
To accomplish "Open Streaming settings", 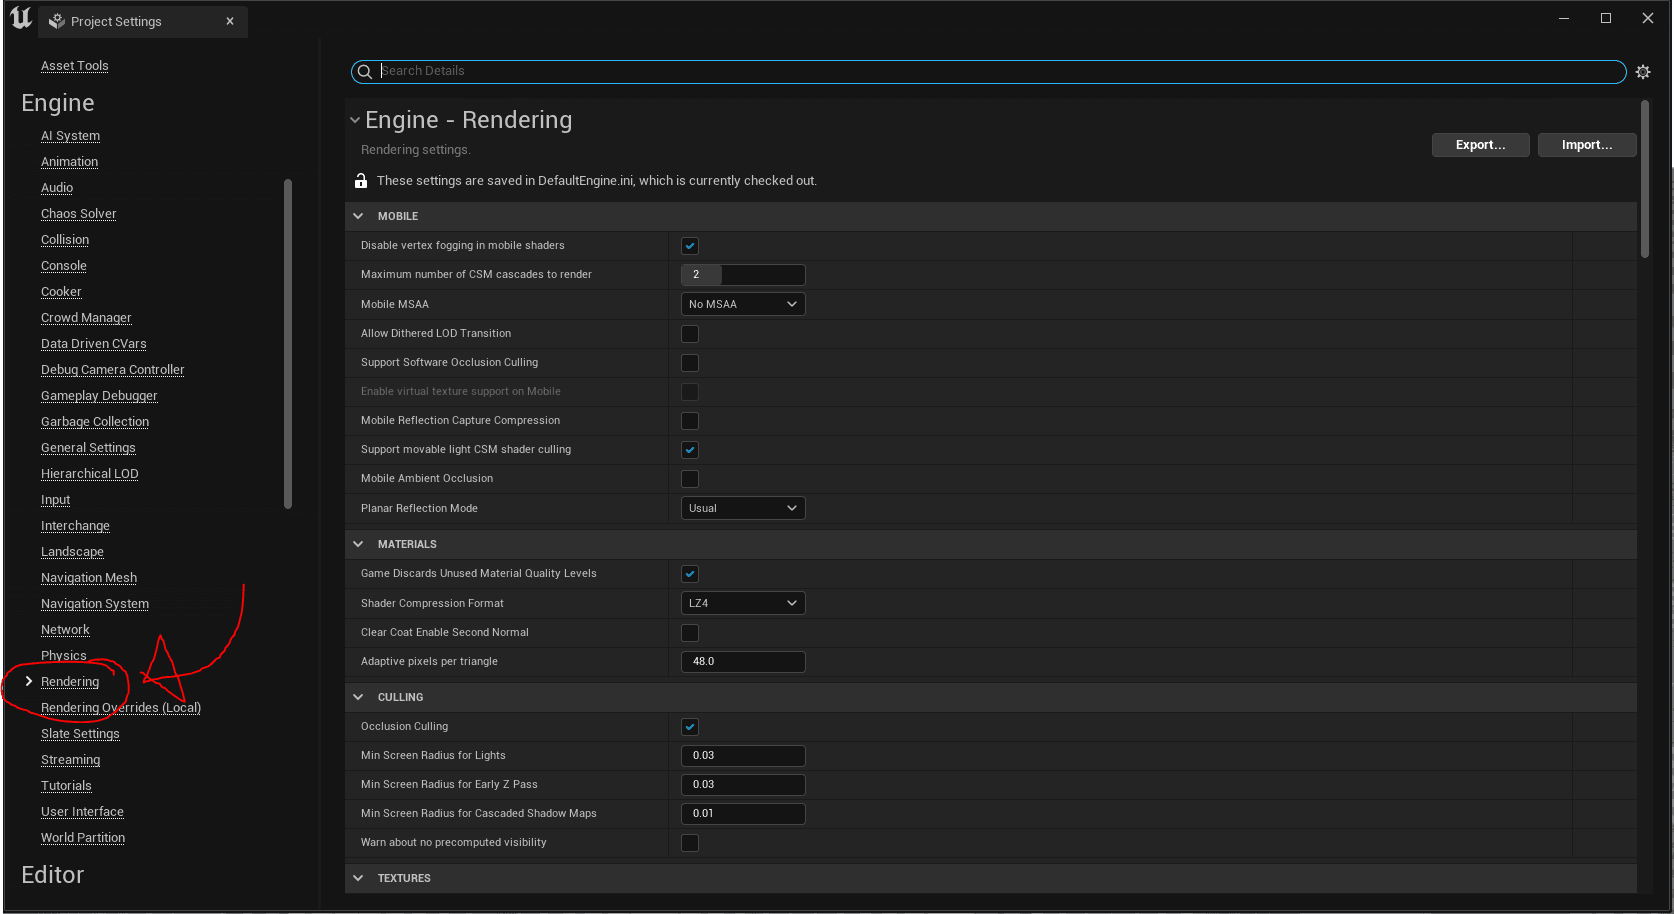I will (70, 760).
